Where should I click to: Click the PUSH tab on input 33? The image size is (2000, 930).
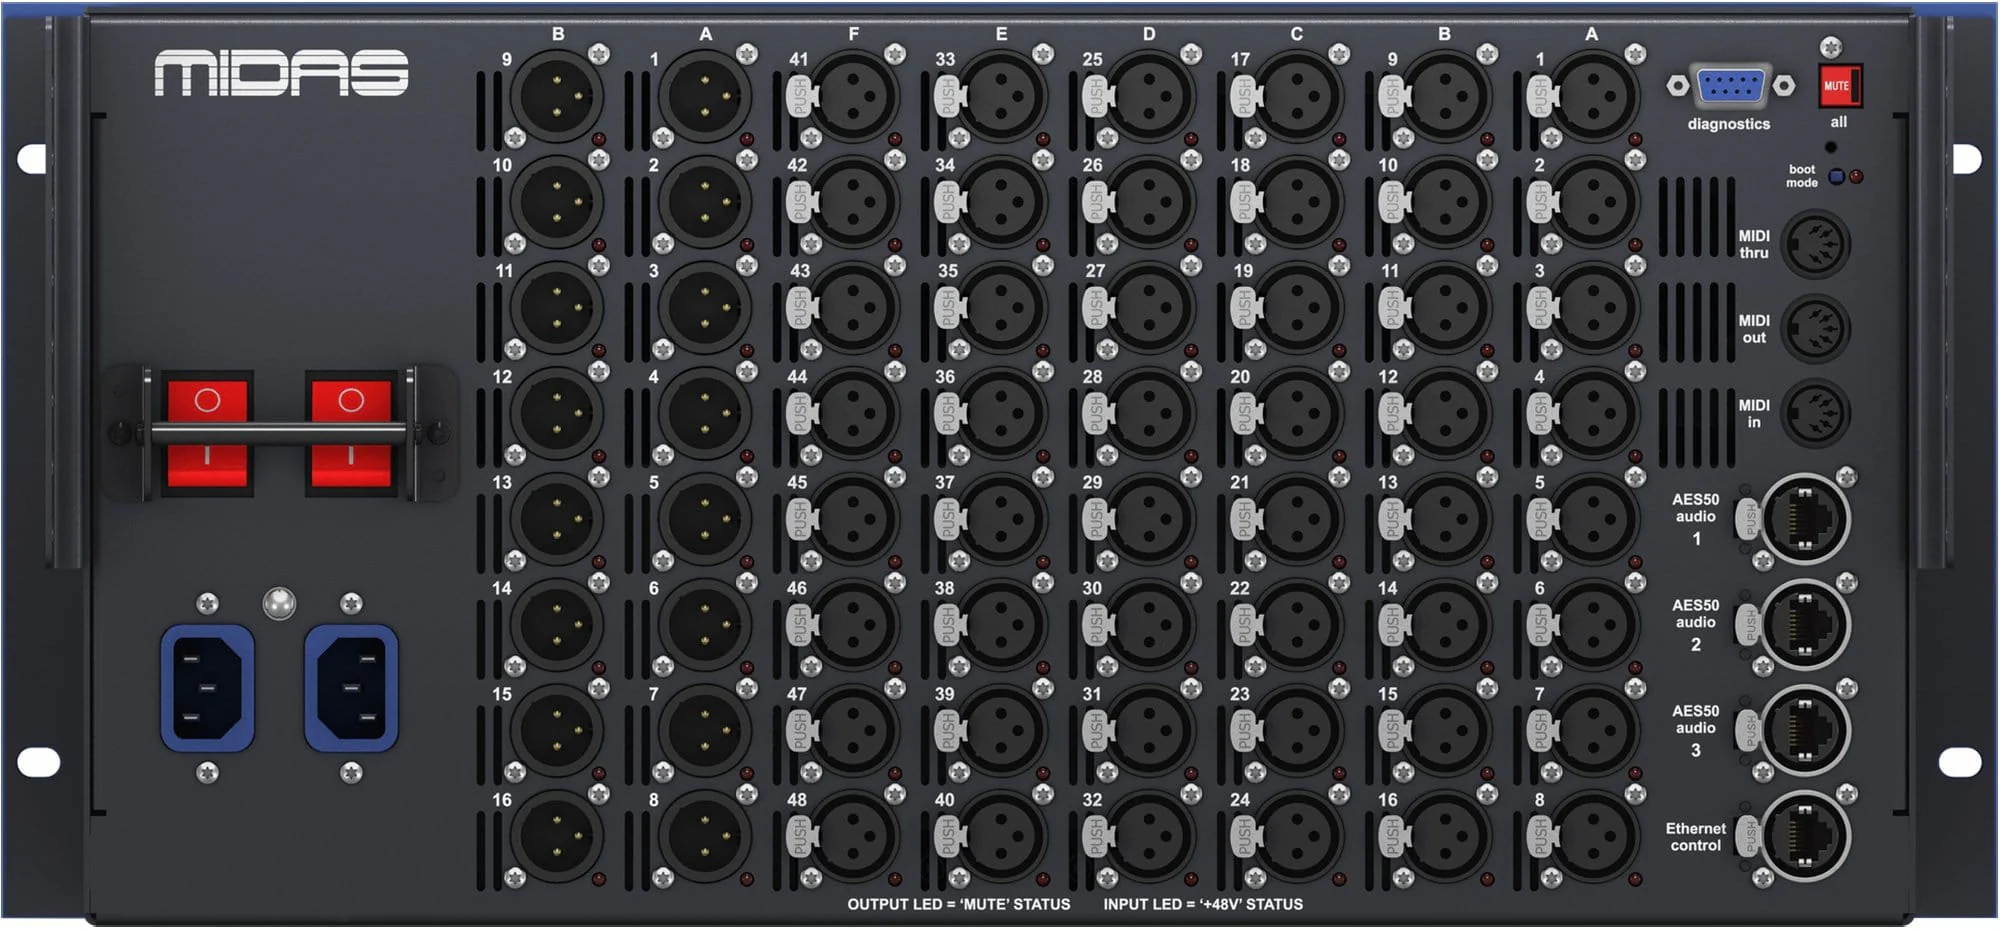947,97
